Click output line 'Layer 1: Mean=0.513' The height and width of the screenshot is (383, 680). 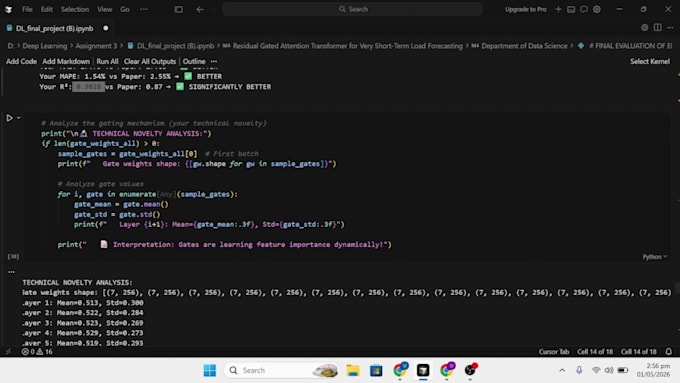[x=82, y=303]
